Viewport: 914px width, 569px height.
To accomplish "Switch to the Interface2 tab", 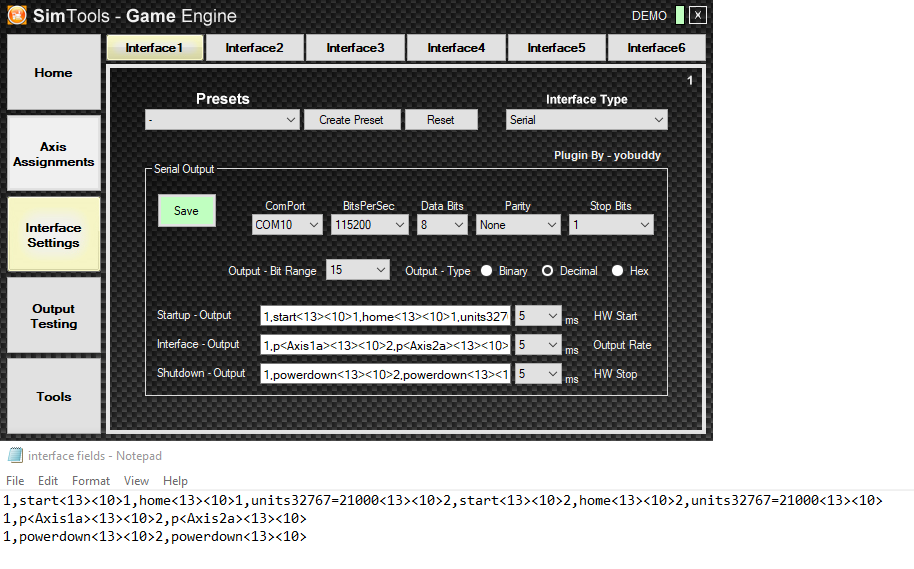I will tap(255, 48).
